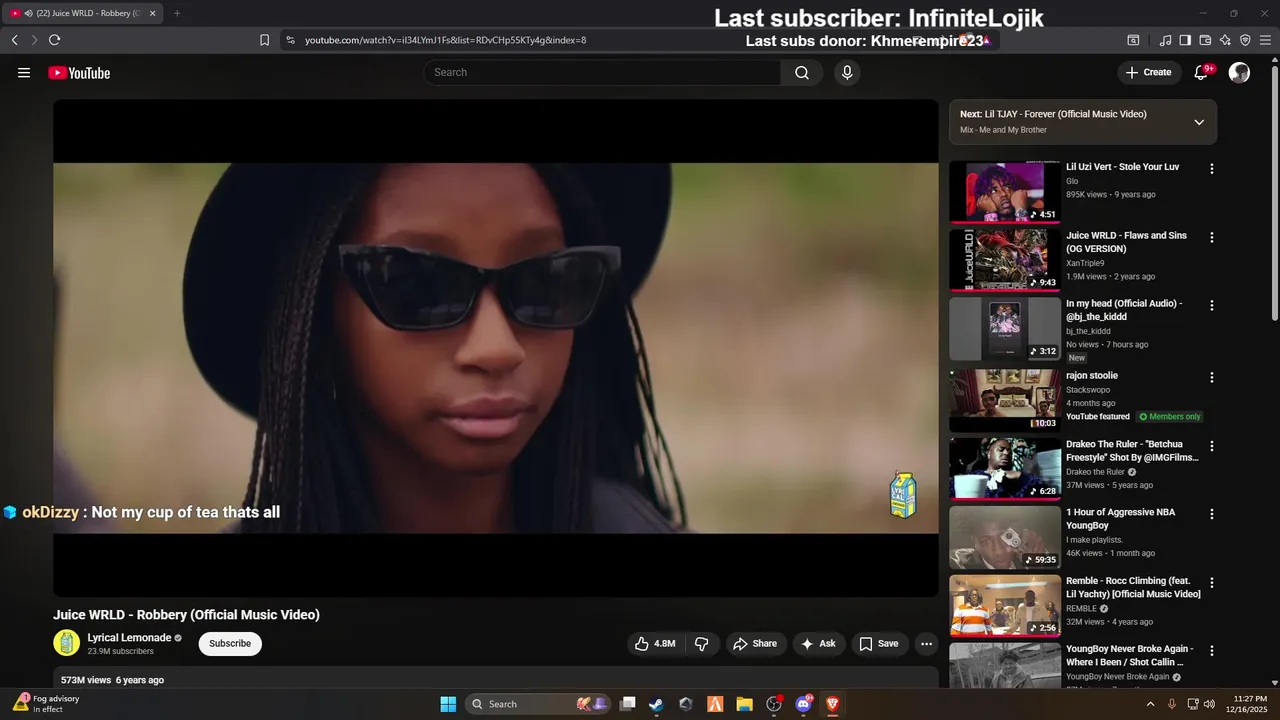Open options for Remble Rocc Climbing video
The height and width of the screenshot is (720, 1280).
[1212, 583]
